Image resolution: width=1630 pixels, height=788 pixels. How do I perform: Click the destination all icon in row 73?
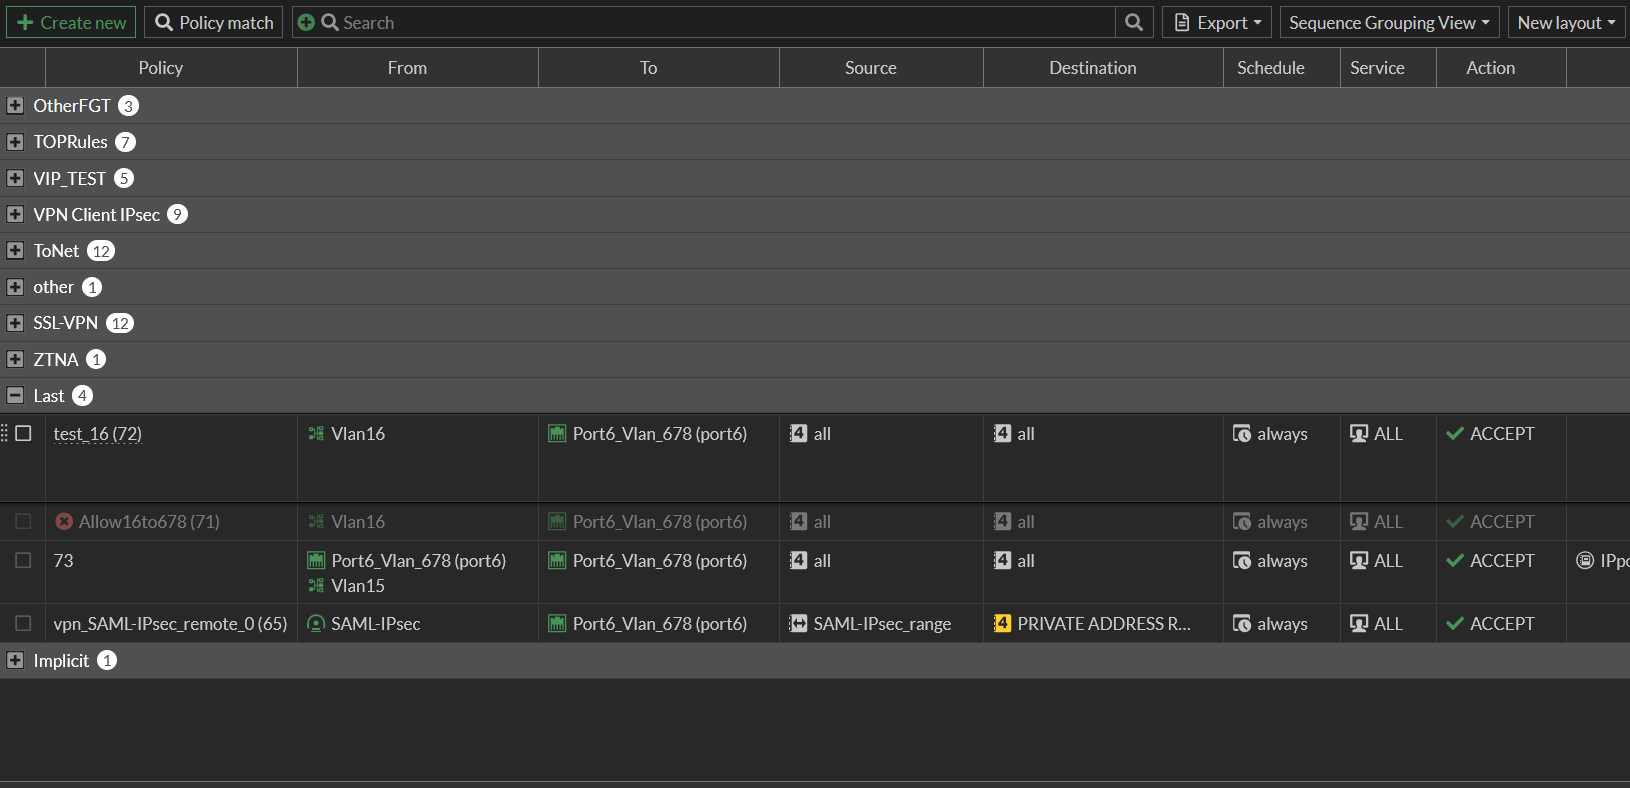click(x=1002, y=560)
